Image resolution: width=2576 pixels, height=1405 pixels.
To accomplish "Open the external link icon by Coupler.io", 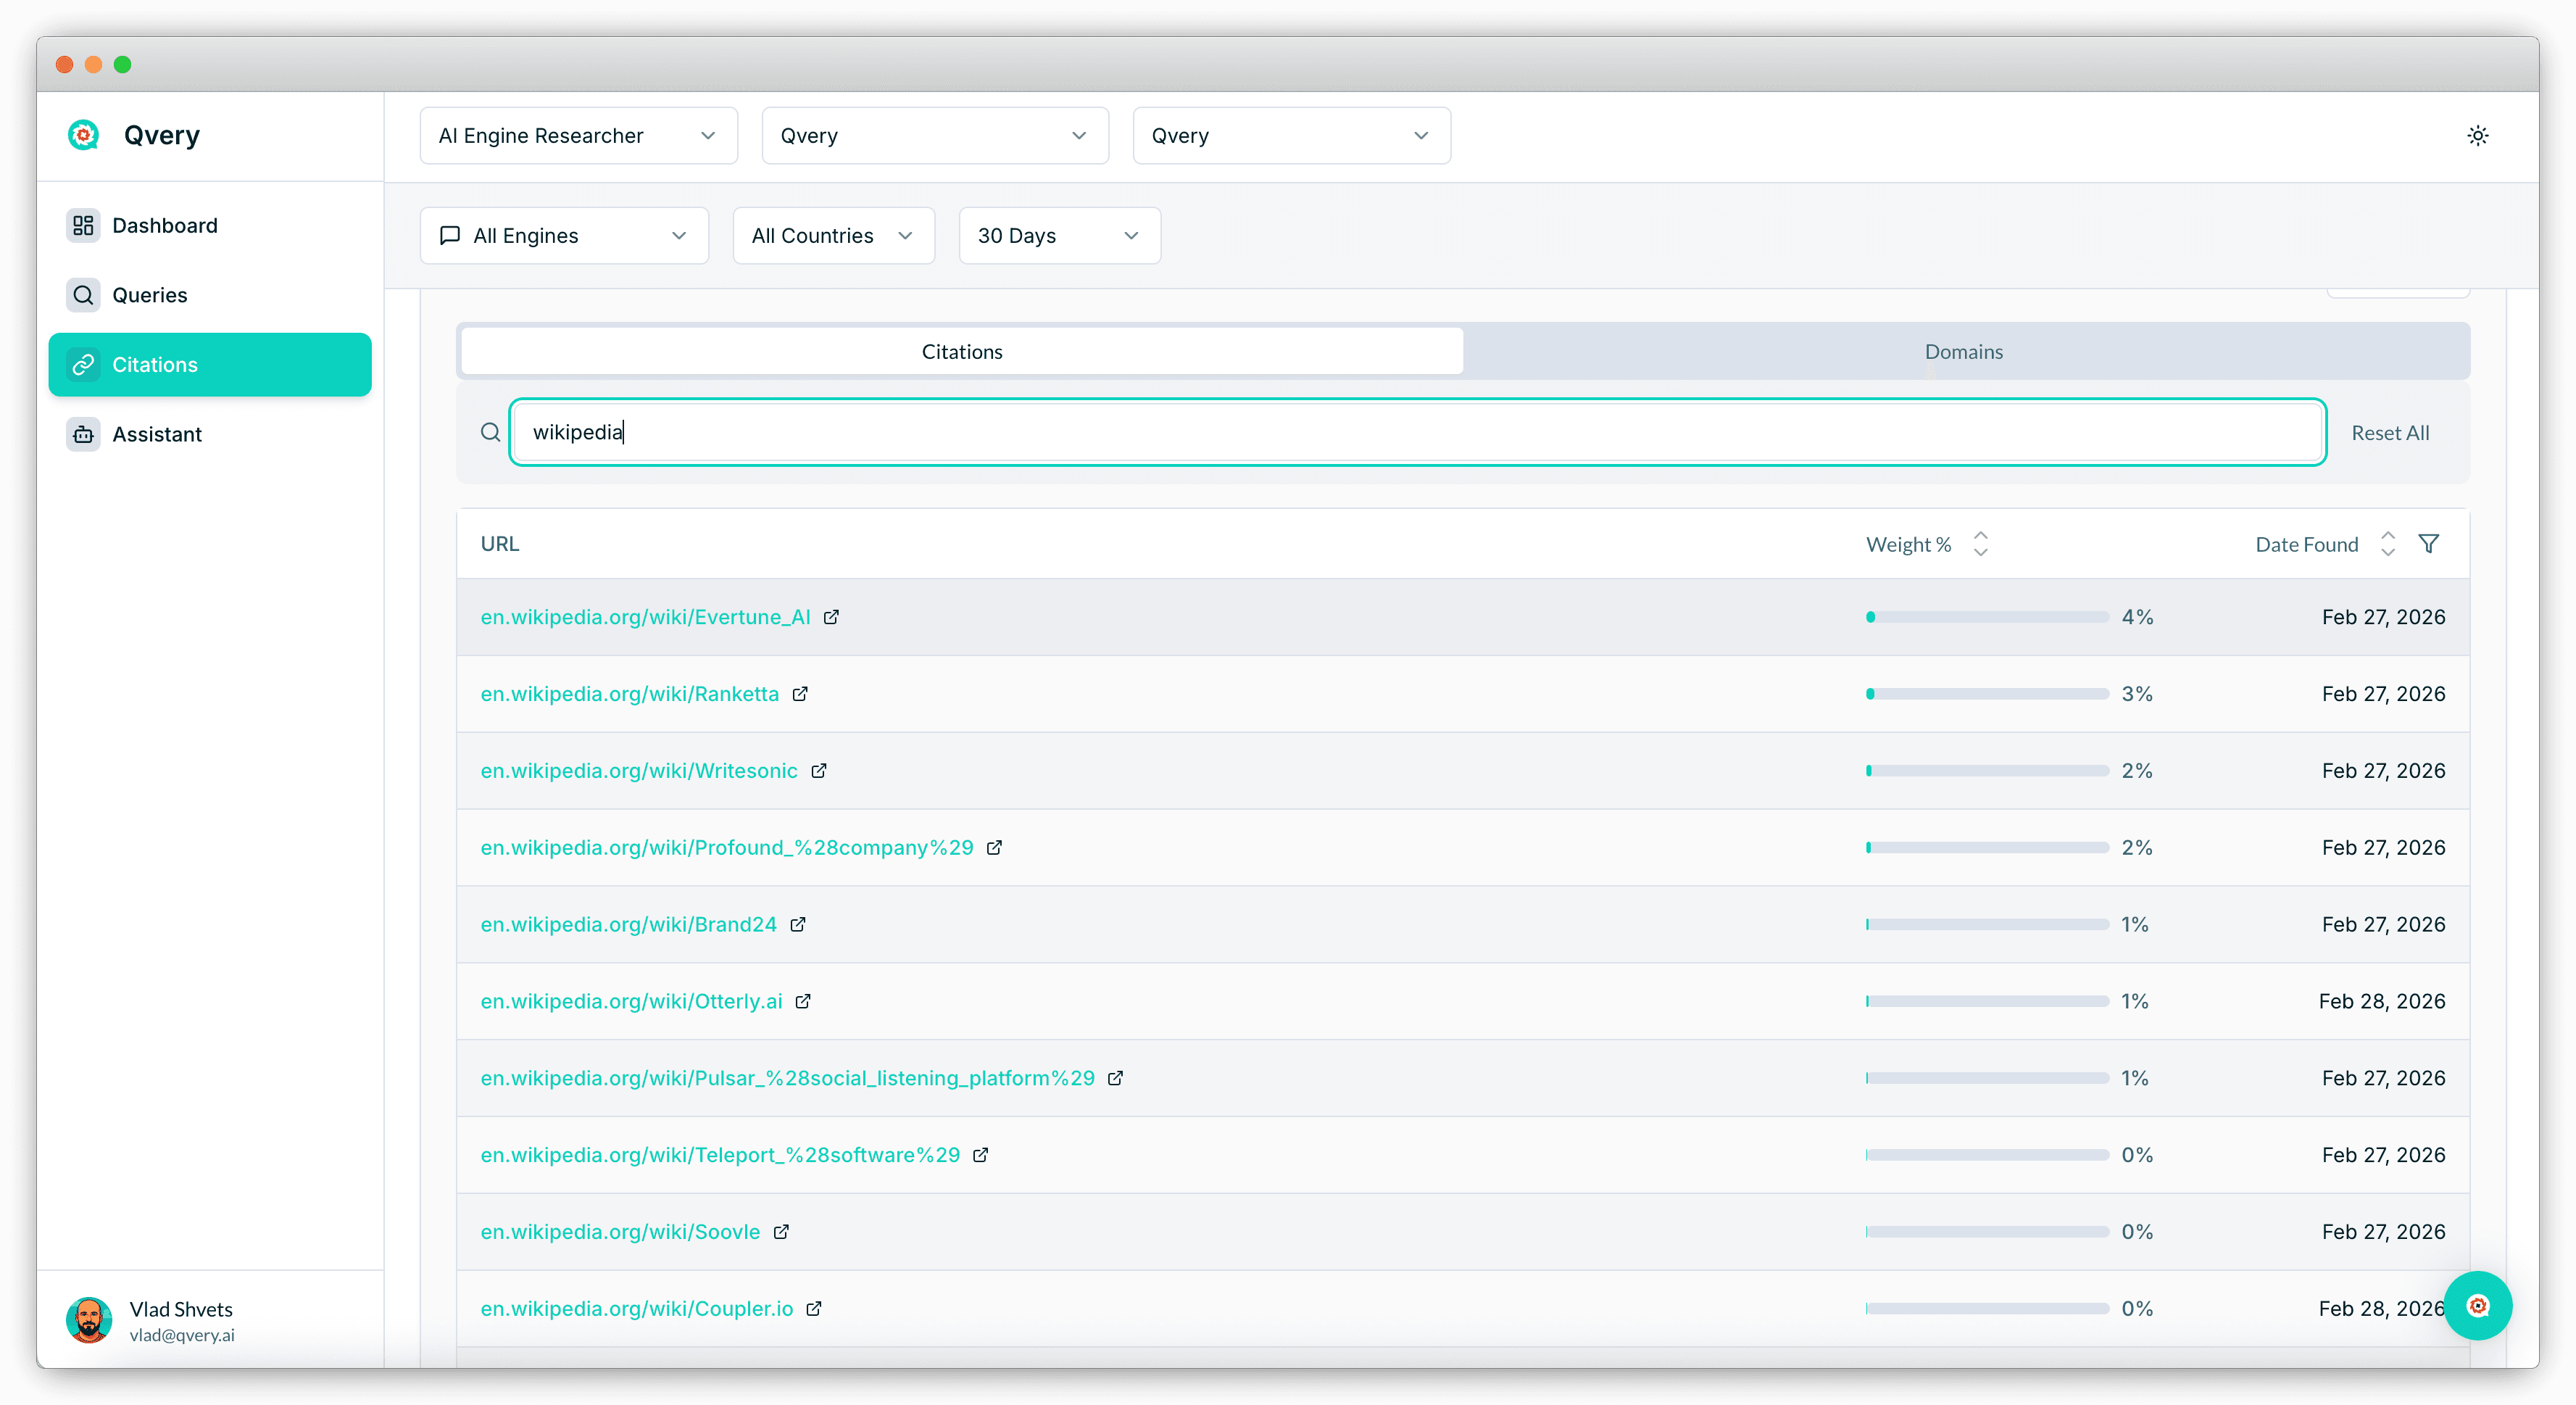I will point(814,1308).
